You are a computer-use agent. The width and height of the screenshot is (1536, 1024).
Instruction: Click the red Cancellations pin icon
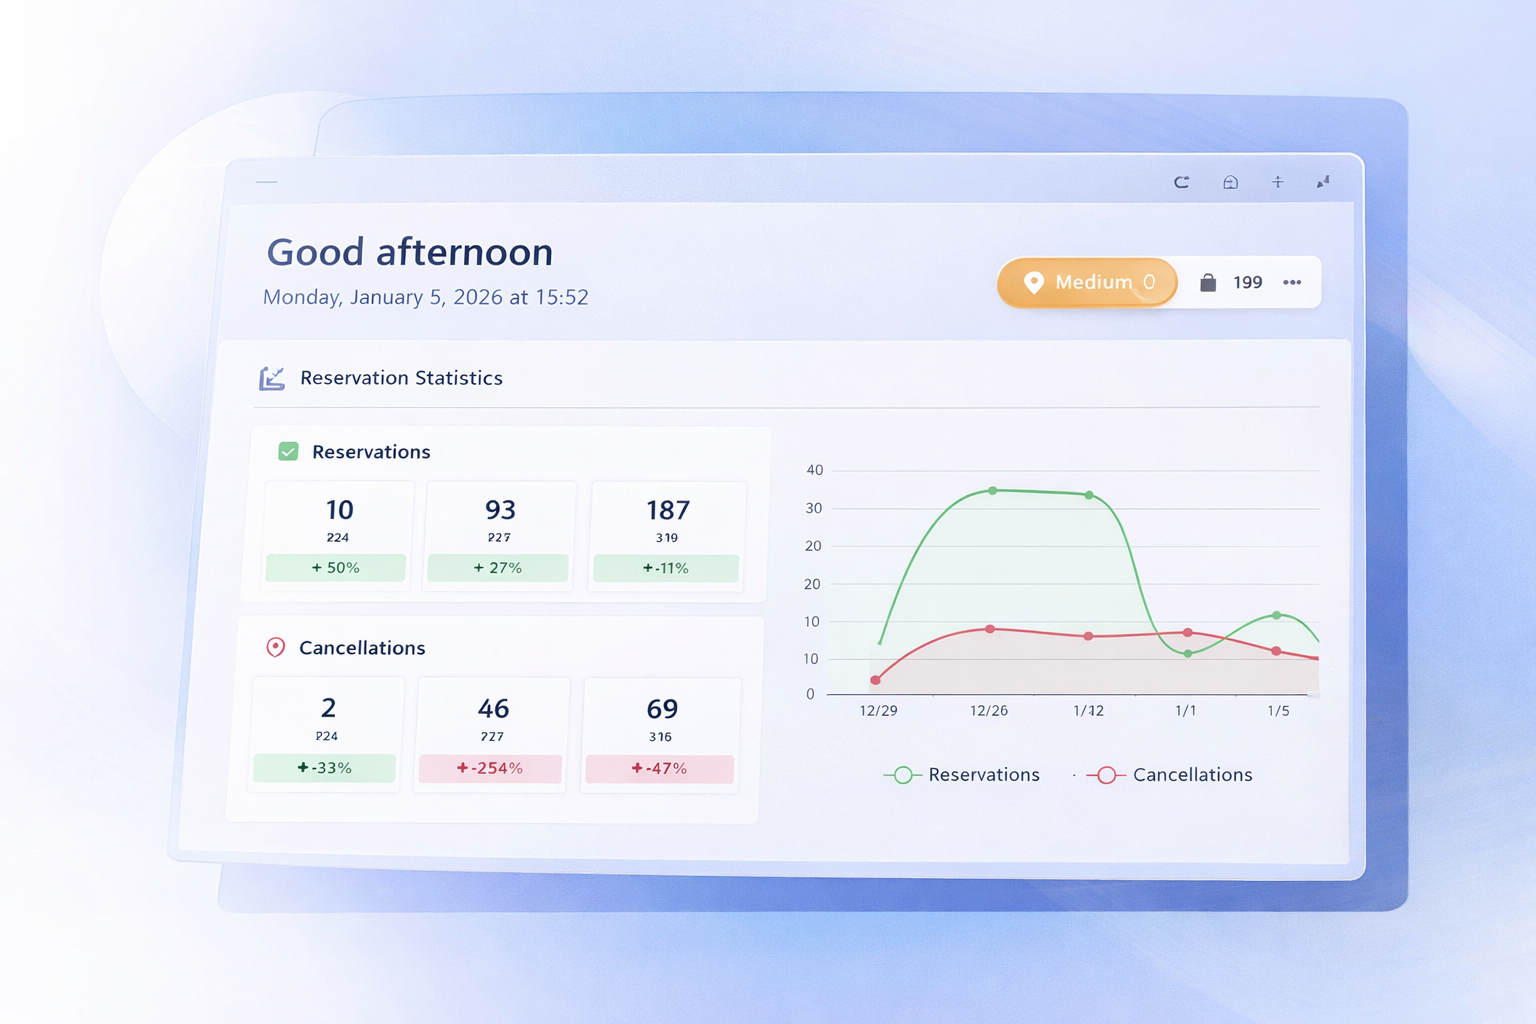[x=276, y=648]
